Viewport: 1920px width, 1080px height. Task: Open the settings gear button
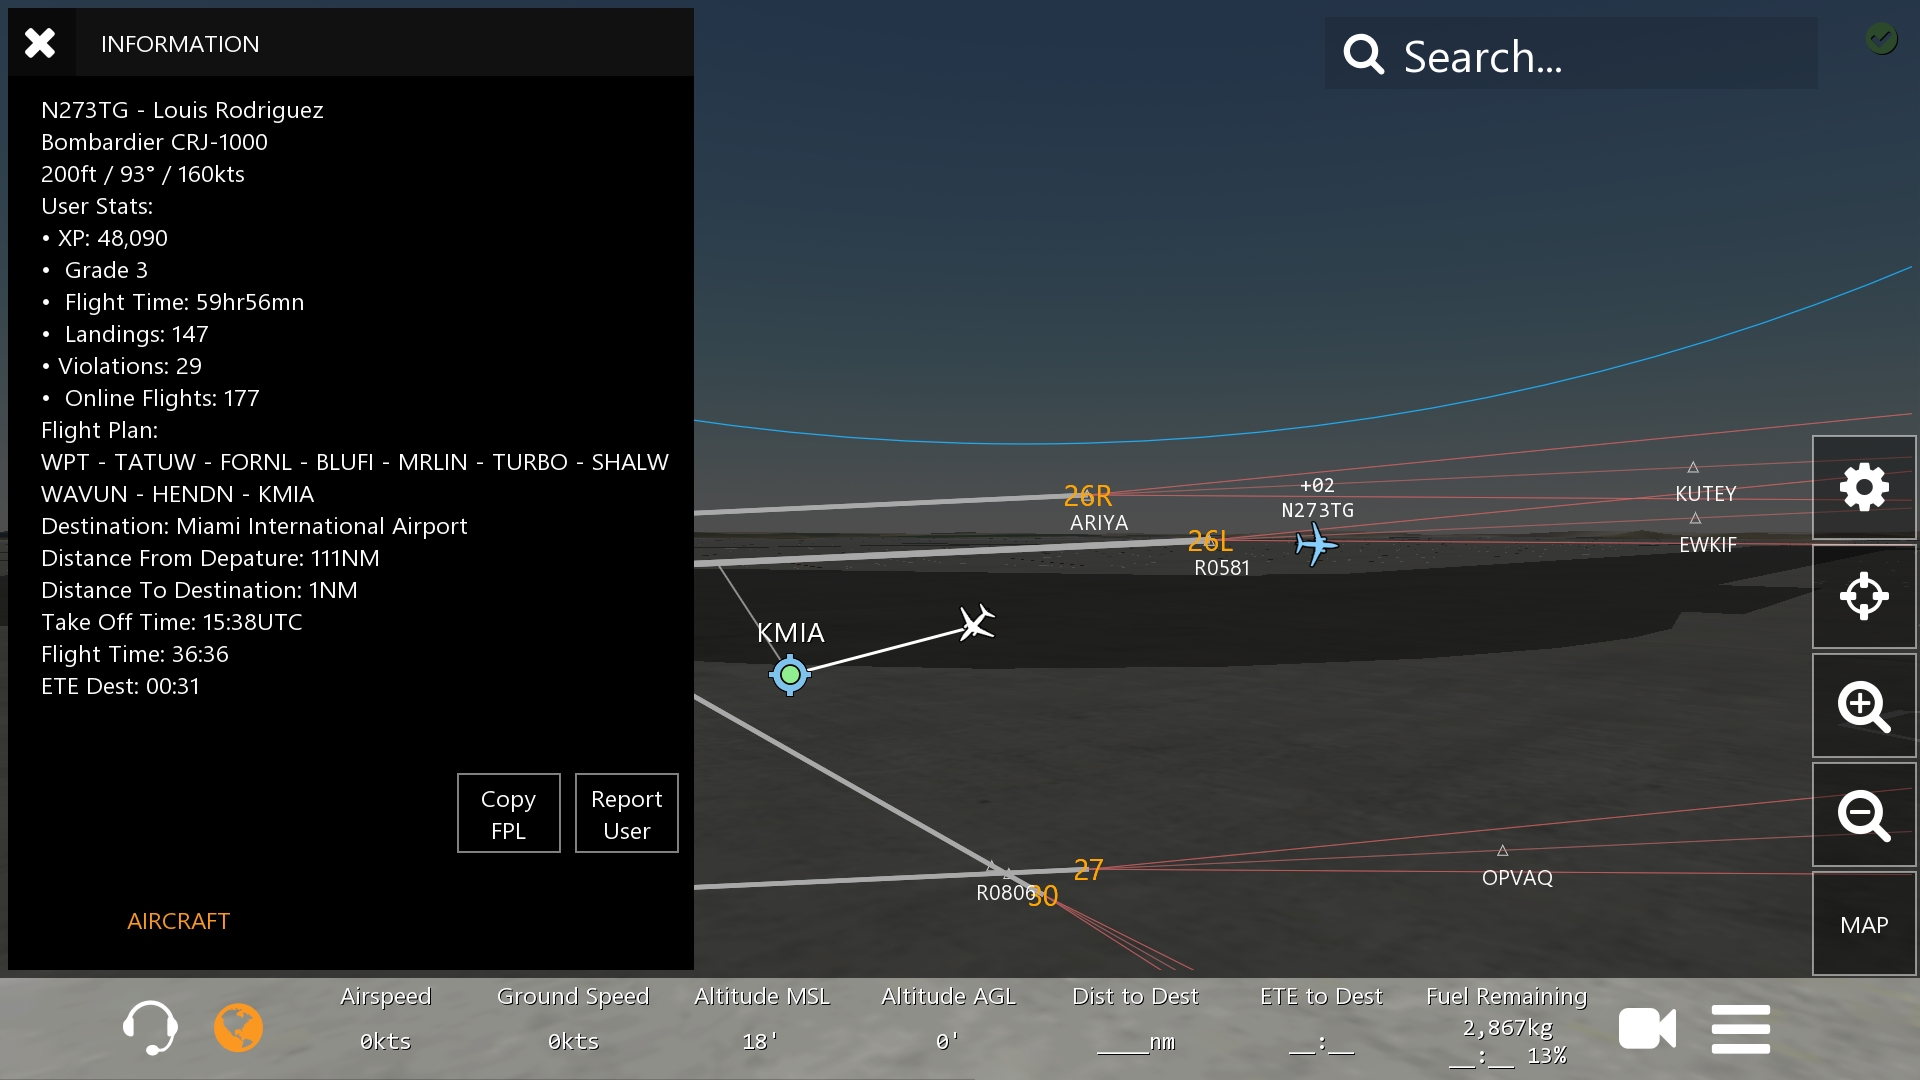[1863, 488]
